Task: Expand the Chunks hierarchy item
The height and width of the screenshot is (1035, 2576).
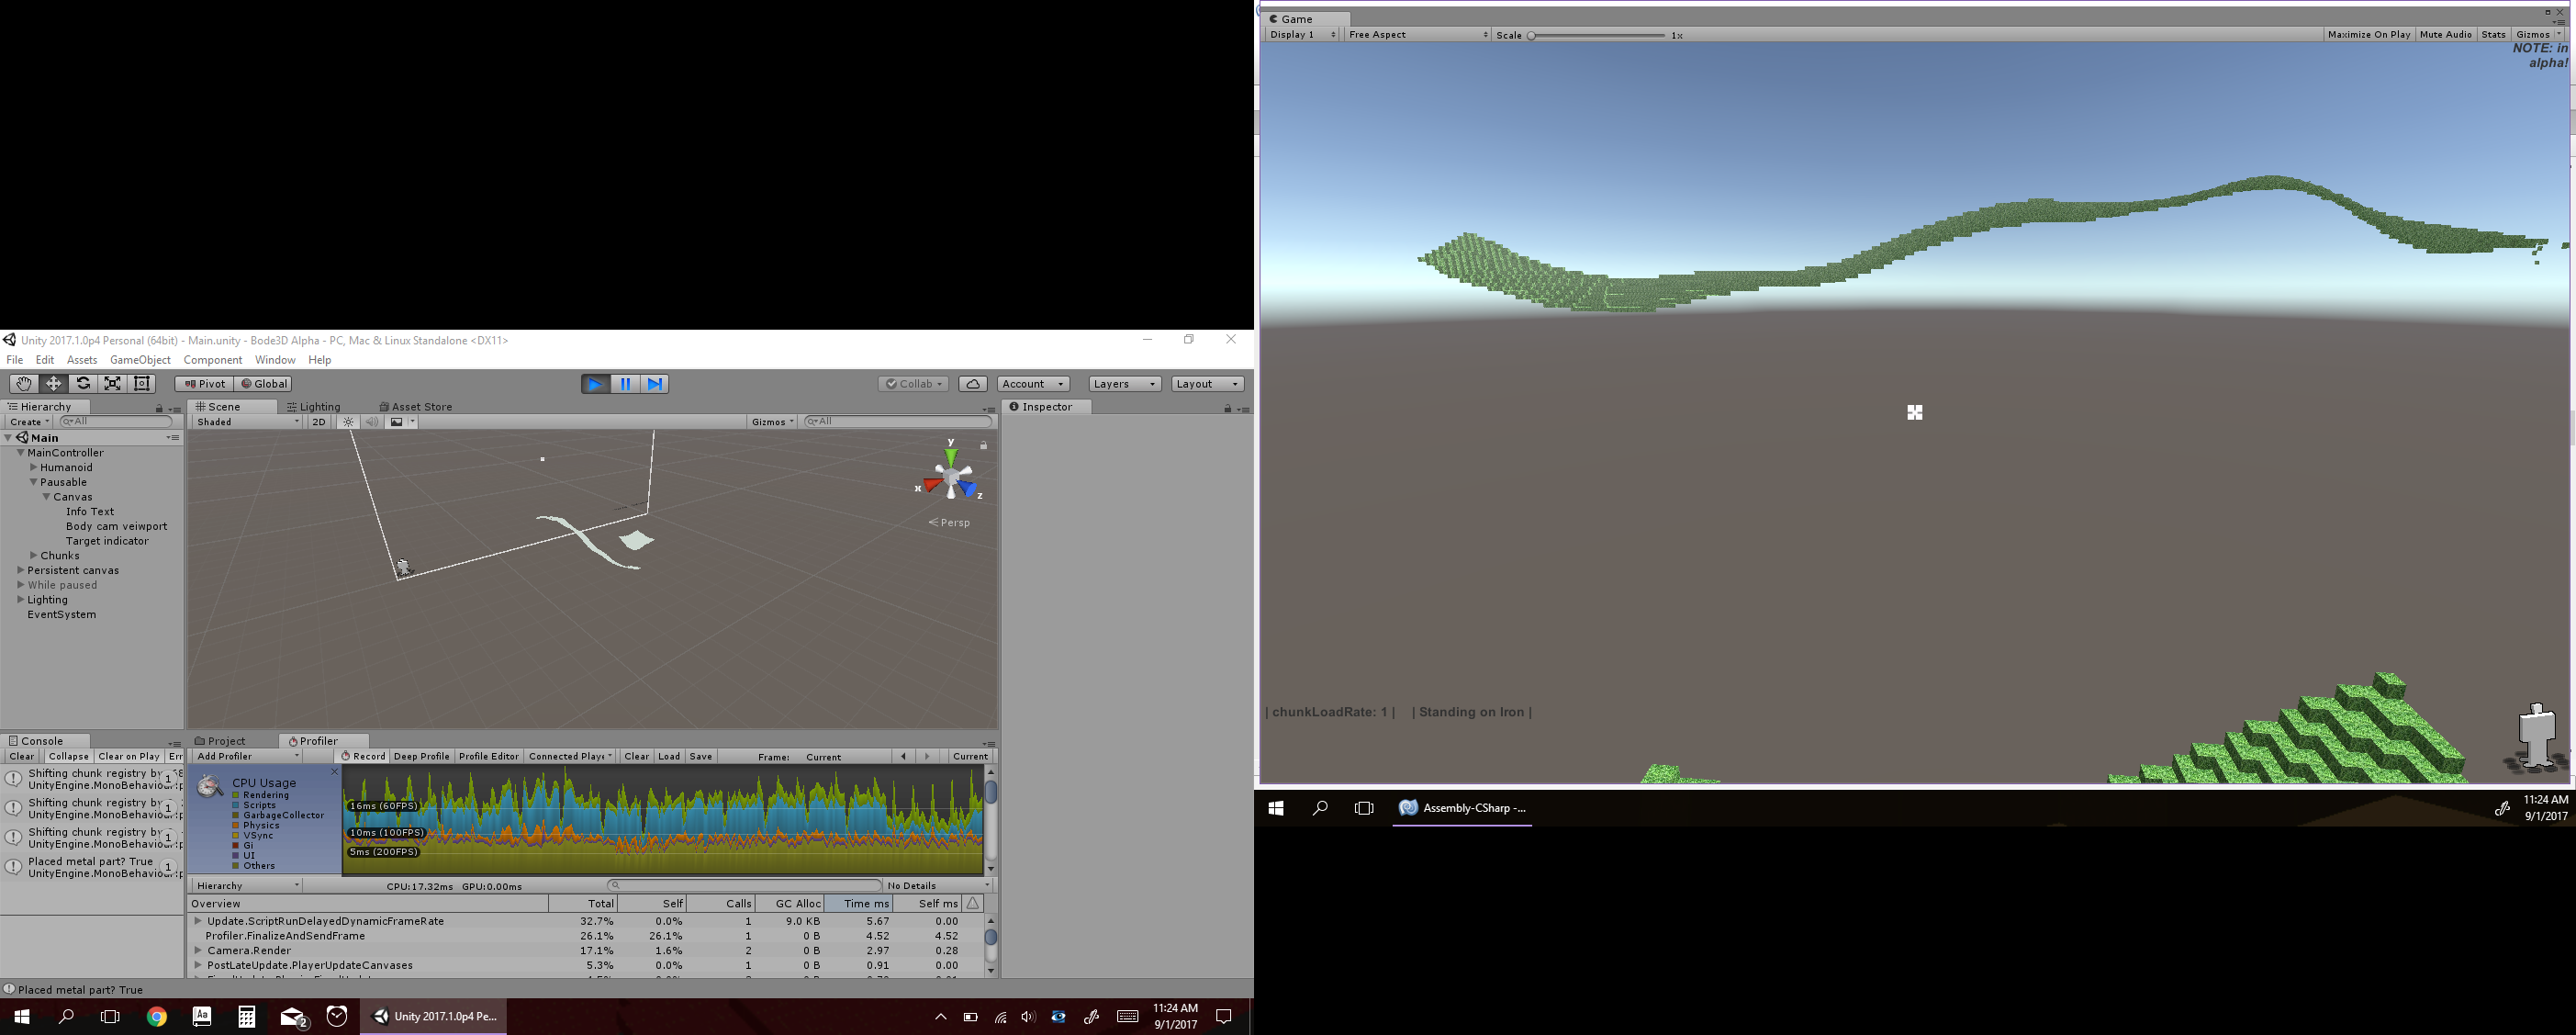Action: click(x=34, y=556)
